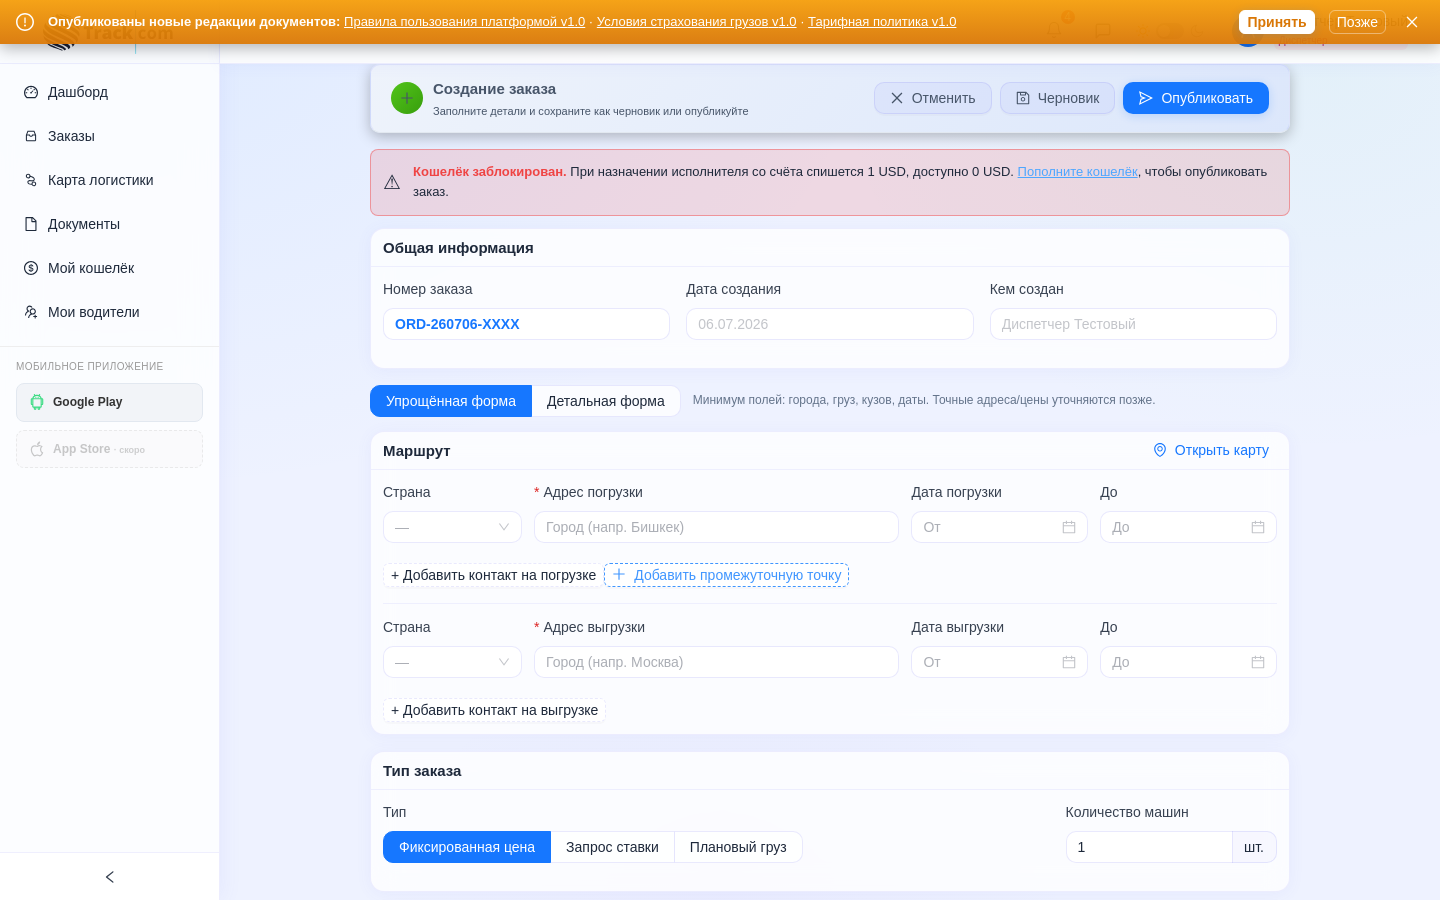Expand the unloading Страна dropdown
Screen dimensions: 1440x900
(x=452, y=662)
